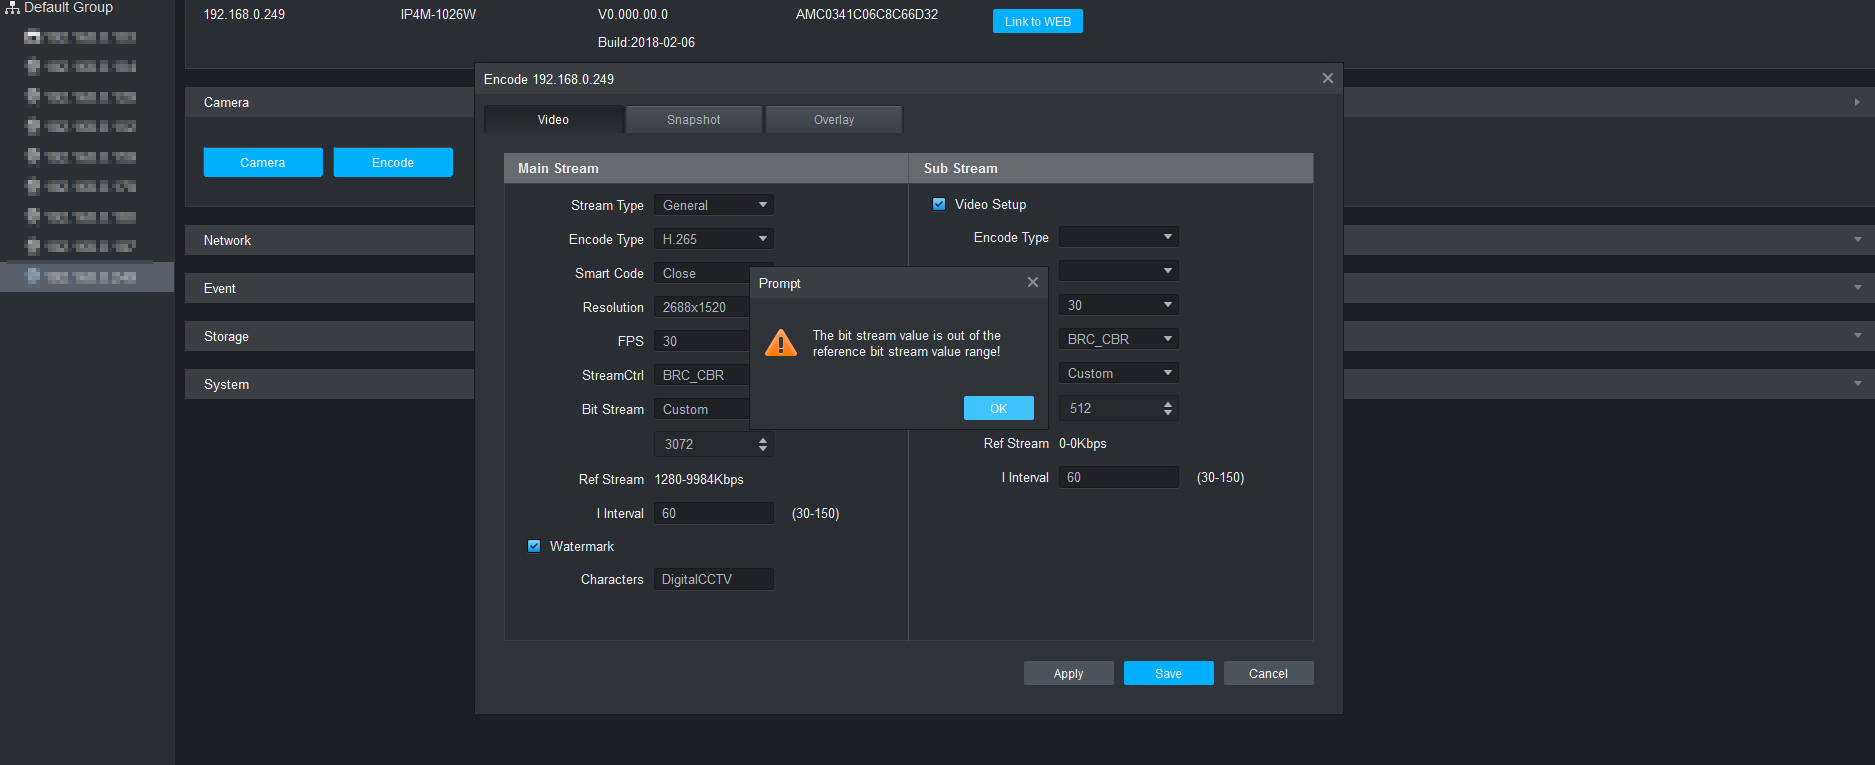Click the Save button
Image resolution: width=1875 pixels, height=765 pixels.
(1169, 673)
